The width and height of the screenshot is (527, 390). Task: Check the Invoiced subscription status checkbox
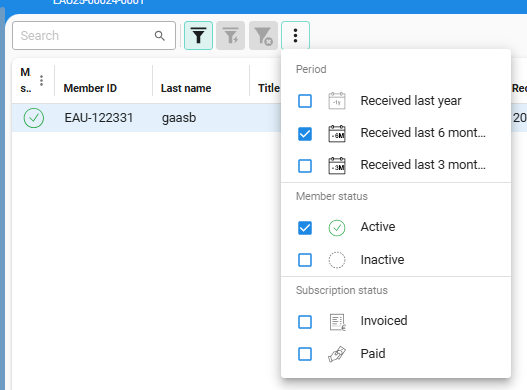[305, 322]
